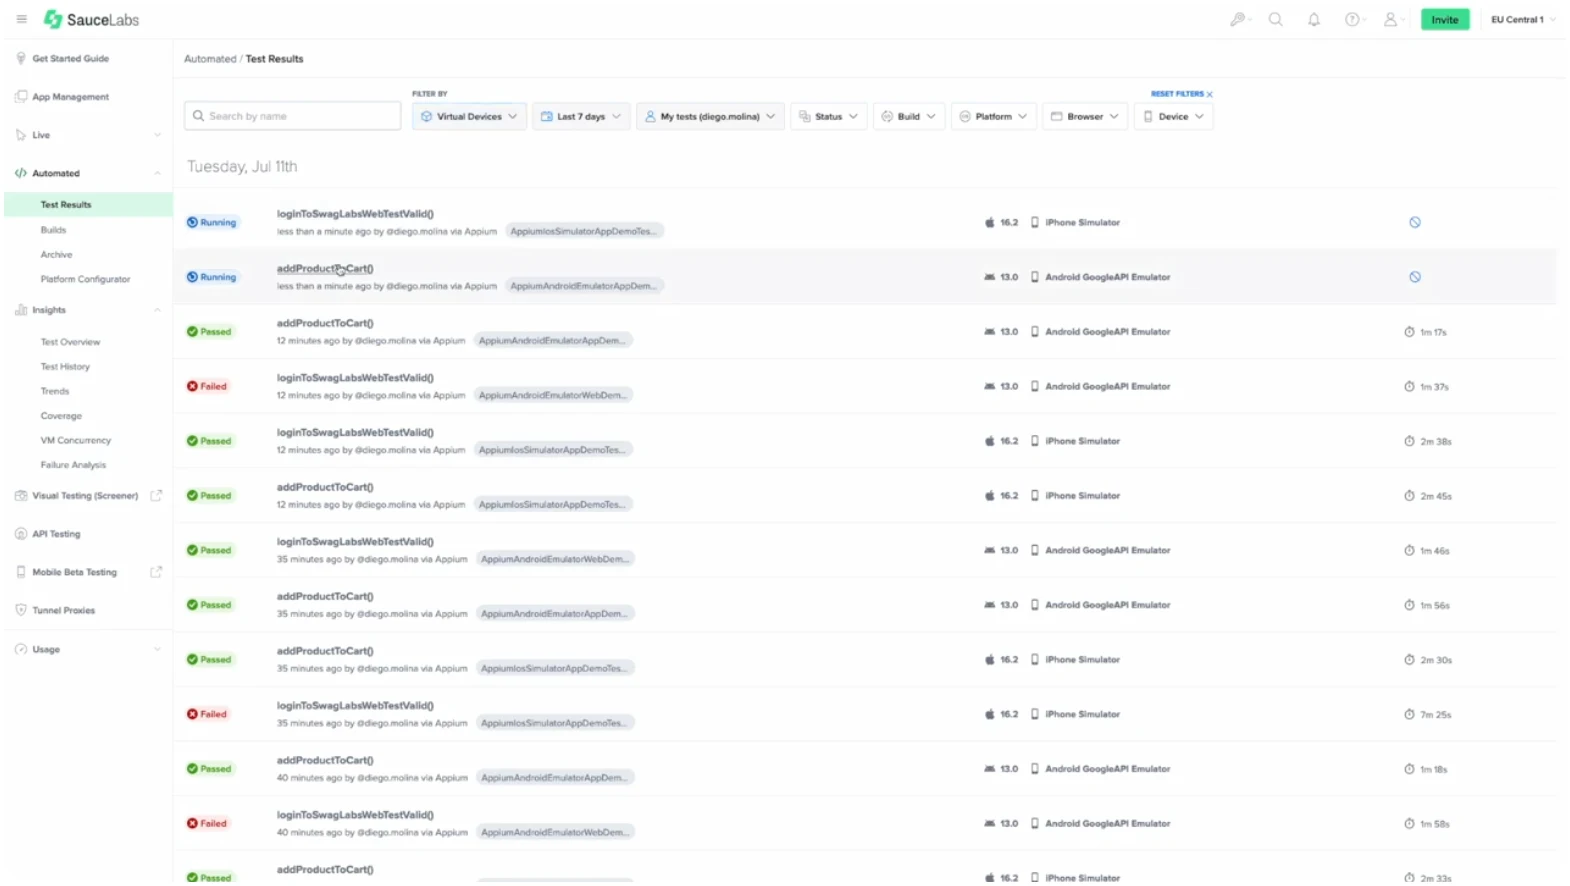Open Test History under Insights
The width and height of the screenshot is (1570, 886).
pos(65,367)
